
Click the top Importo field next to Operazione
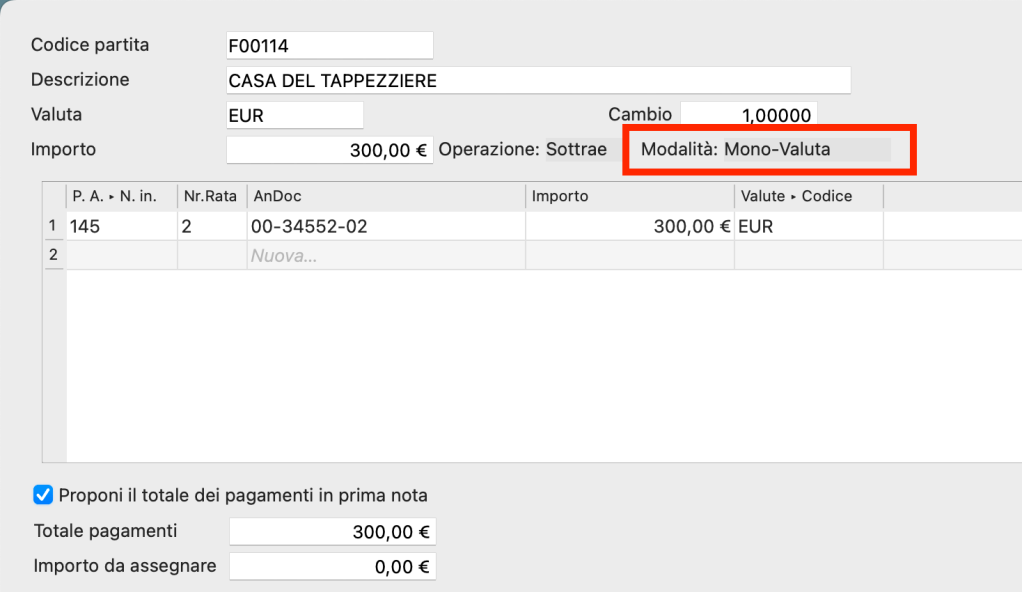pyautogui.click(x=330, y=151)
